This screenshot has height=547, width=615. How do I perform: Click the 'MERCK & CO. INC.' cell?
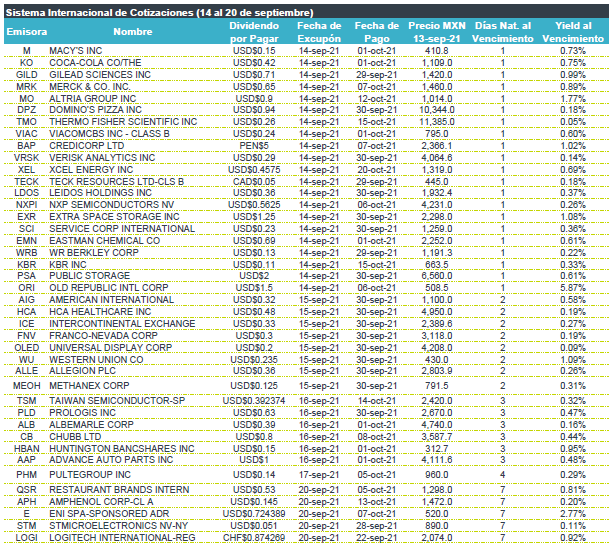click(90, 87)
